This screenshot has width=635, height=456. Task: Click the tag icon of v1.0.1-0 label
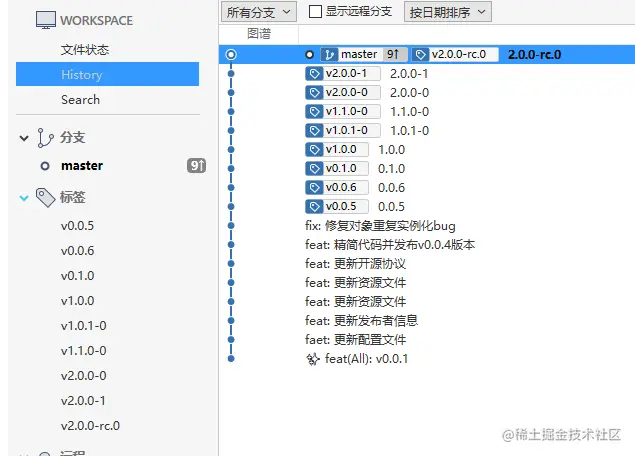[x=314, y=130]
